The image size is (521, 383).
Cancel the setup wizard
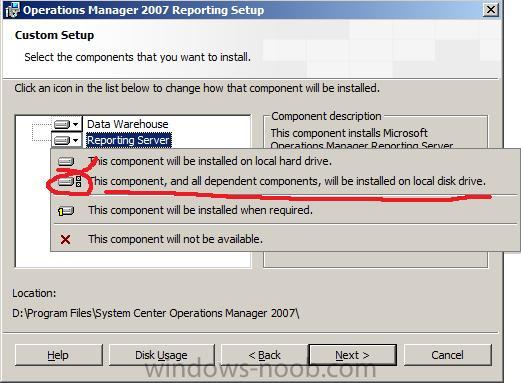448,355
